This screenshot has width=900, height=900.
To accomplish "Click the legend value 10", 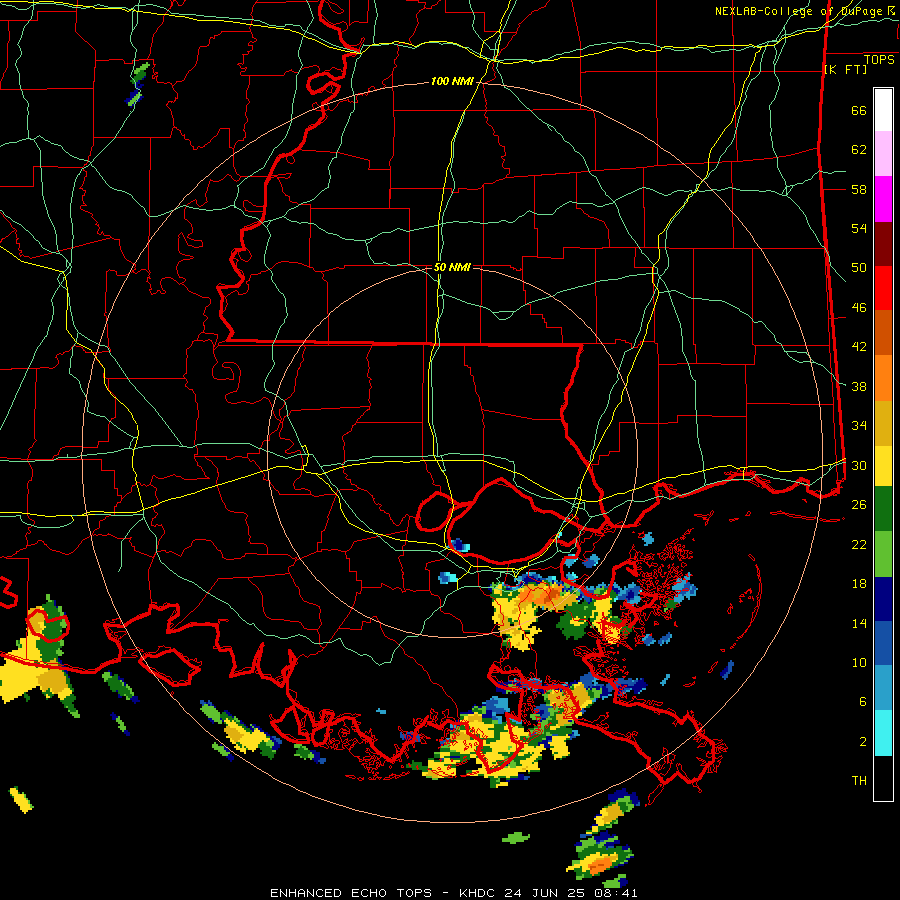I will (859, 663).
